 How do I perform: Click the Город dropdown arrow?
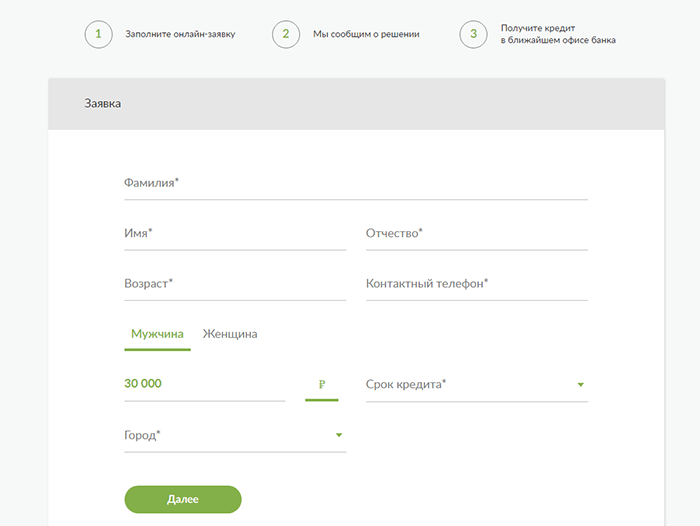click(339, 435)
